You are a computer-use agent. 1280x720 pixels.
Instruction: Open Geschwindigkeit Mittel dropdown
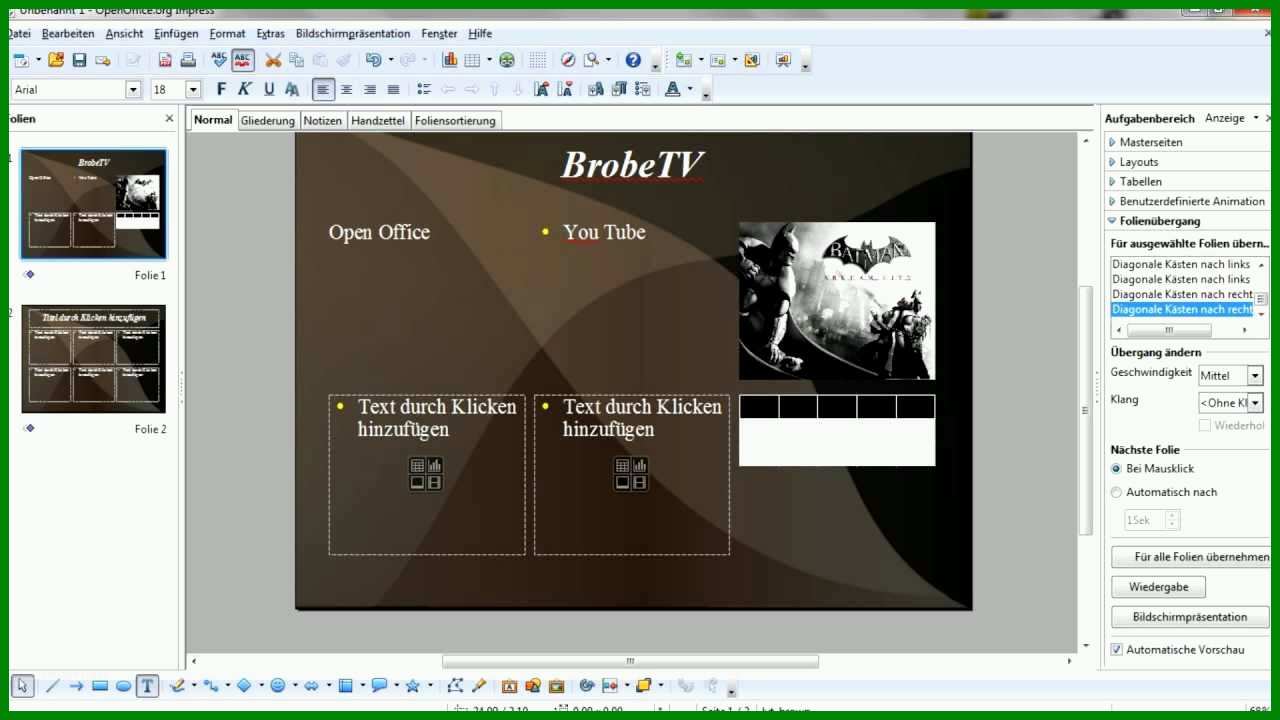tap(1255, 376)
